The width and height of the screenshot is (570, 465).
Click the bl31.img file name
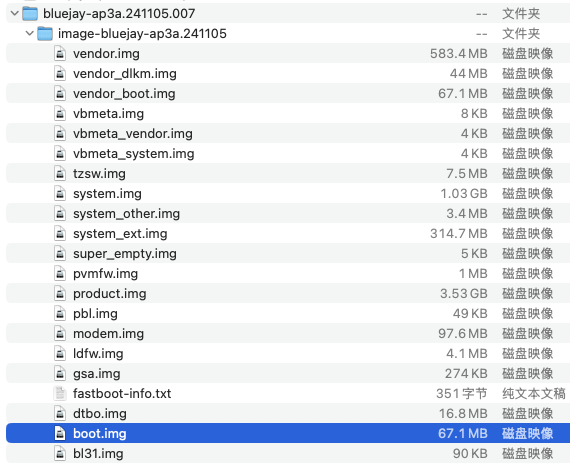98,453
